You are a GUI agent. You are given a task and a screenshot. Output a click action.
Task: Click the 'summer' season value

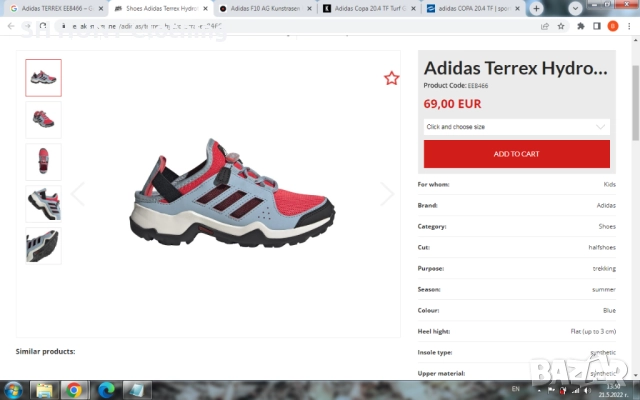(x=604, y=289)
